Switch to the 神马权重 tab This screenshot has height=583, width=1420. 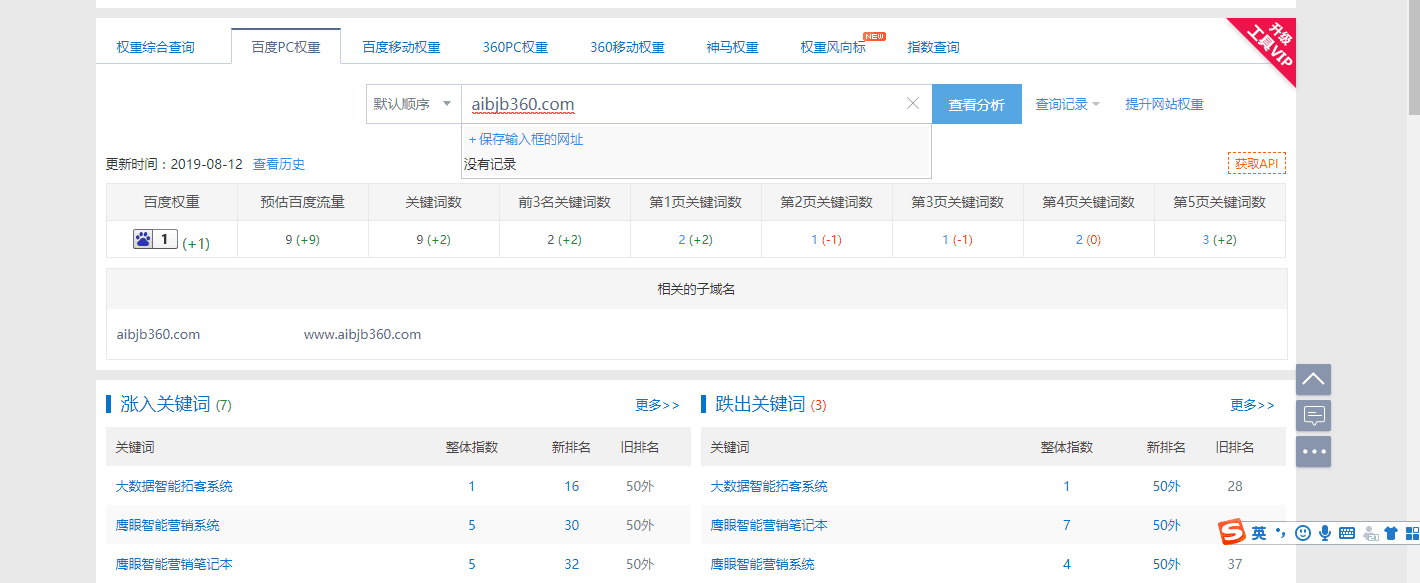(x=732, y=47)
